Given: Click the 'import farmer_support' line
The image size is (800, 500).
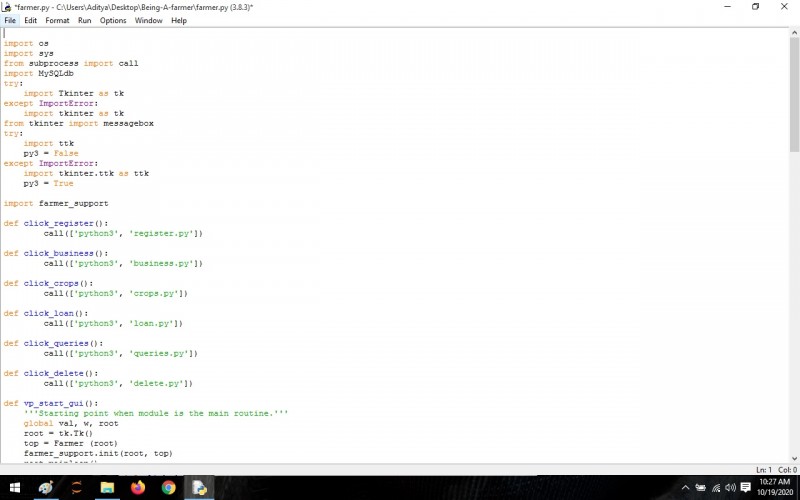Looking at the screenshot, I should pyautogui.click(x=56, y=203).
